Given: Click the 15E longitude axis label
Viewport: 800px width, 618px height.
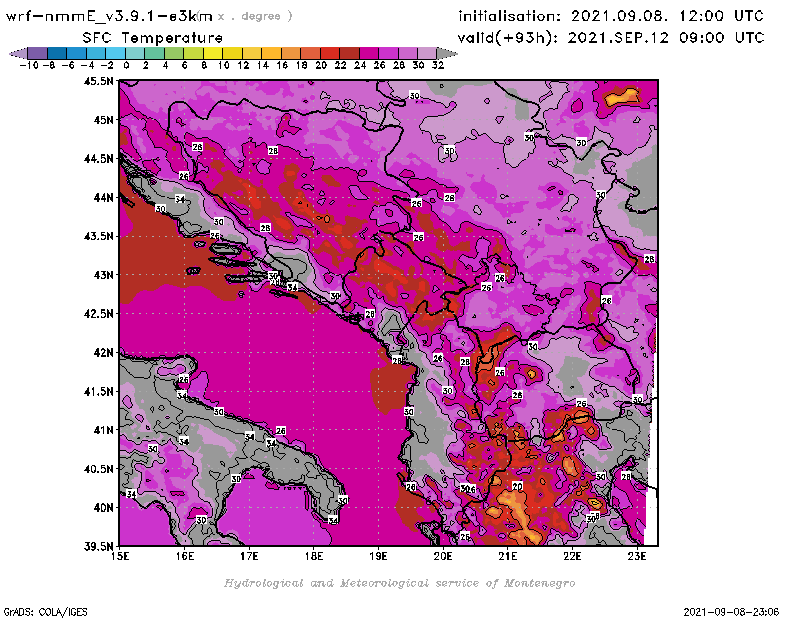Looking at the screenshot, I should pos(121,556).
